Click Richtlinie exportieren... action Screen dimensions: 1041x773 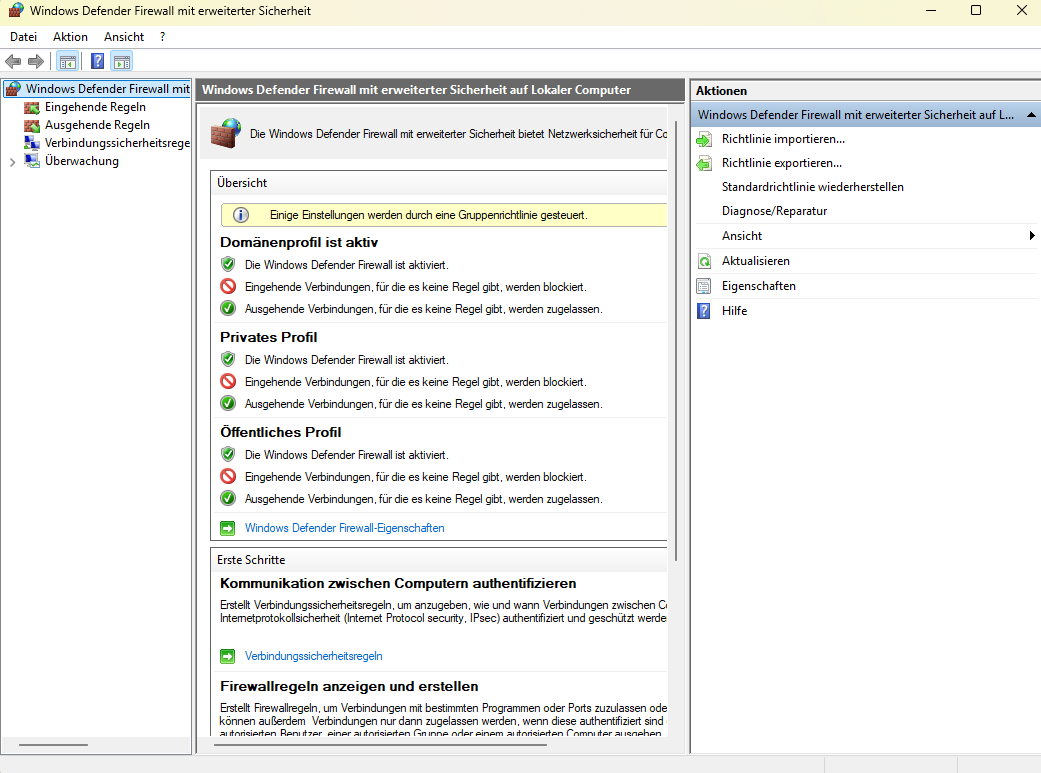tap(782, 163)
